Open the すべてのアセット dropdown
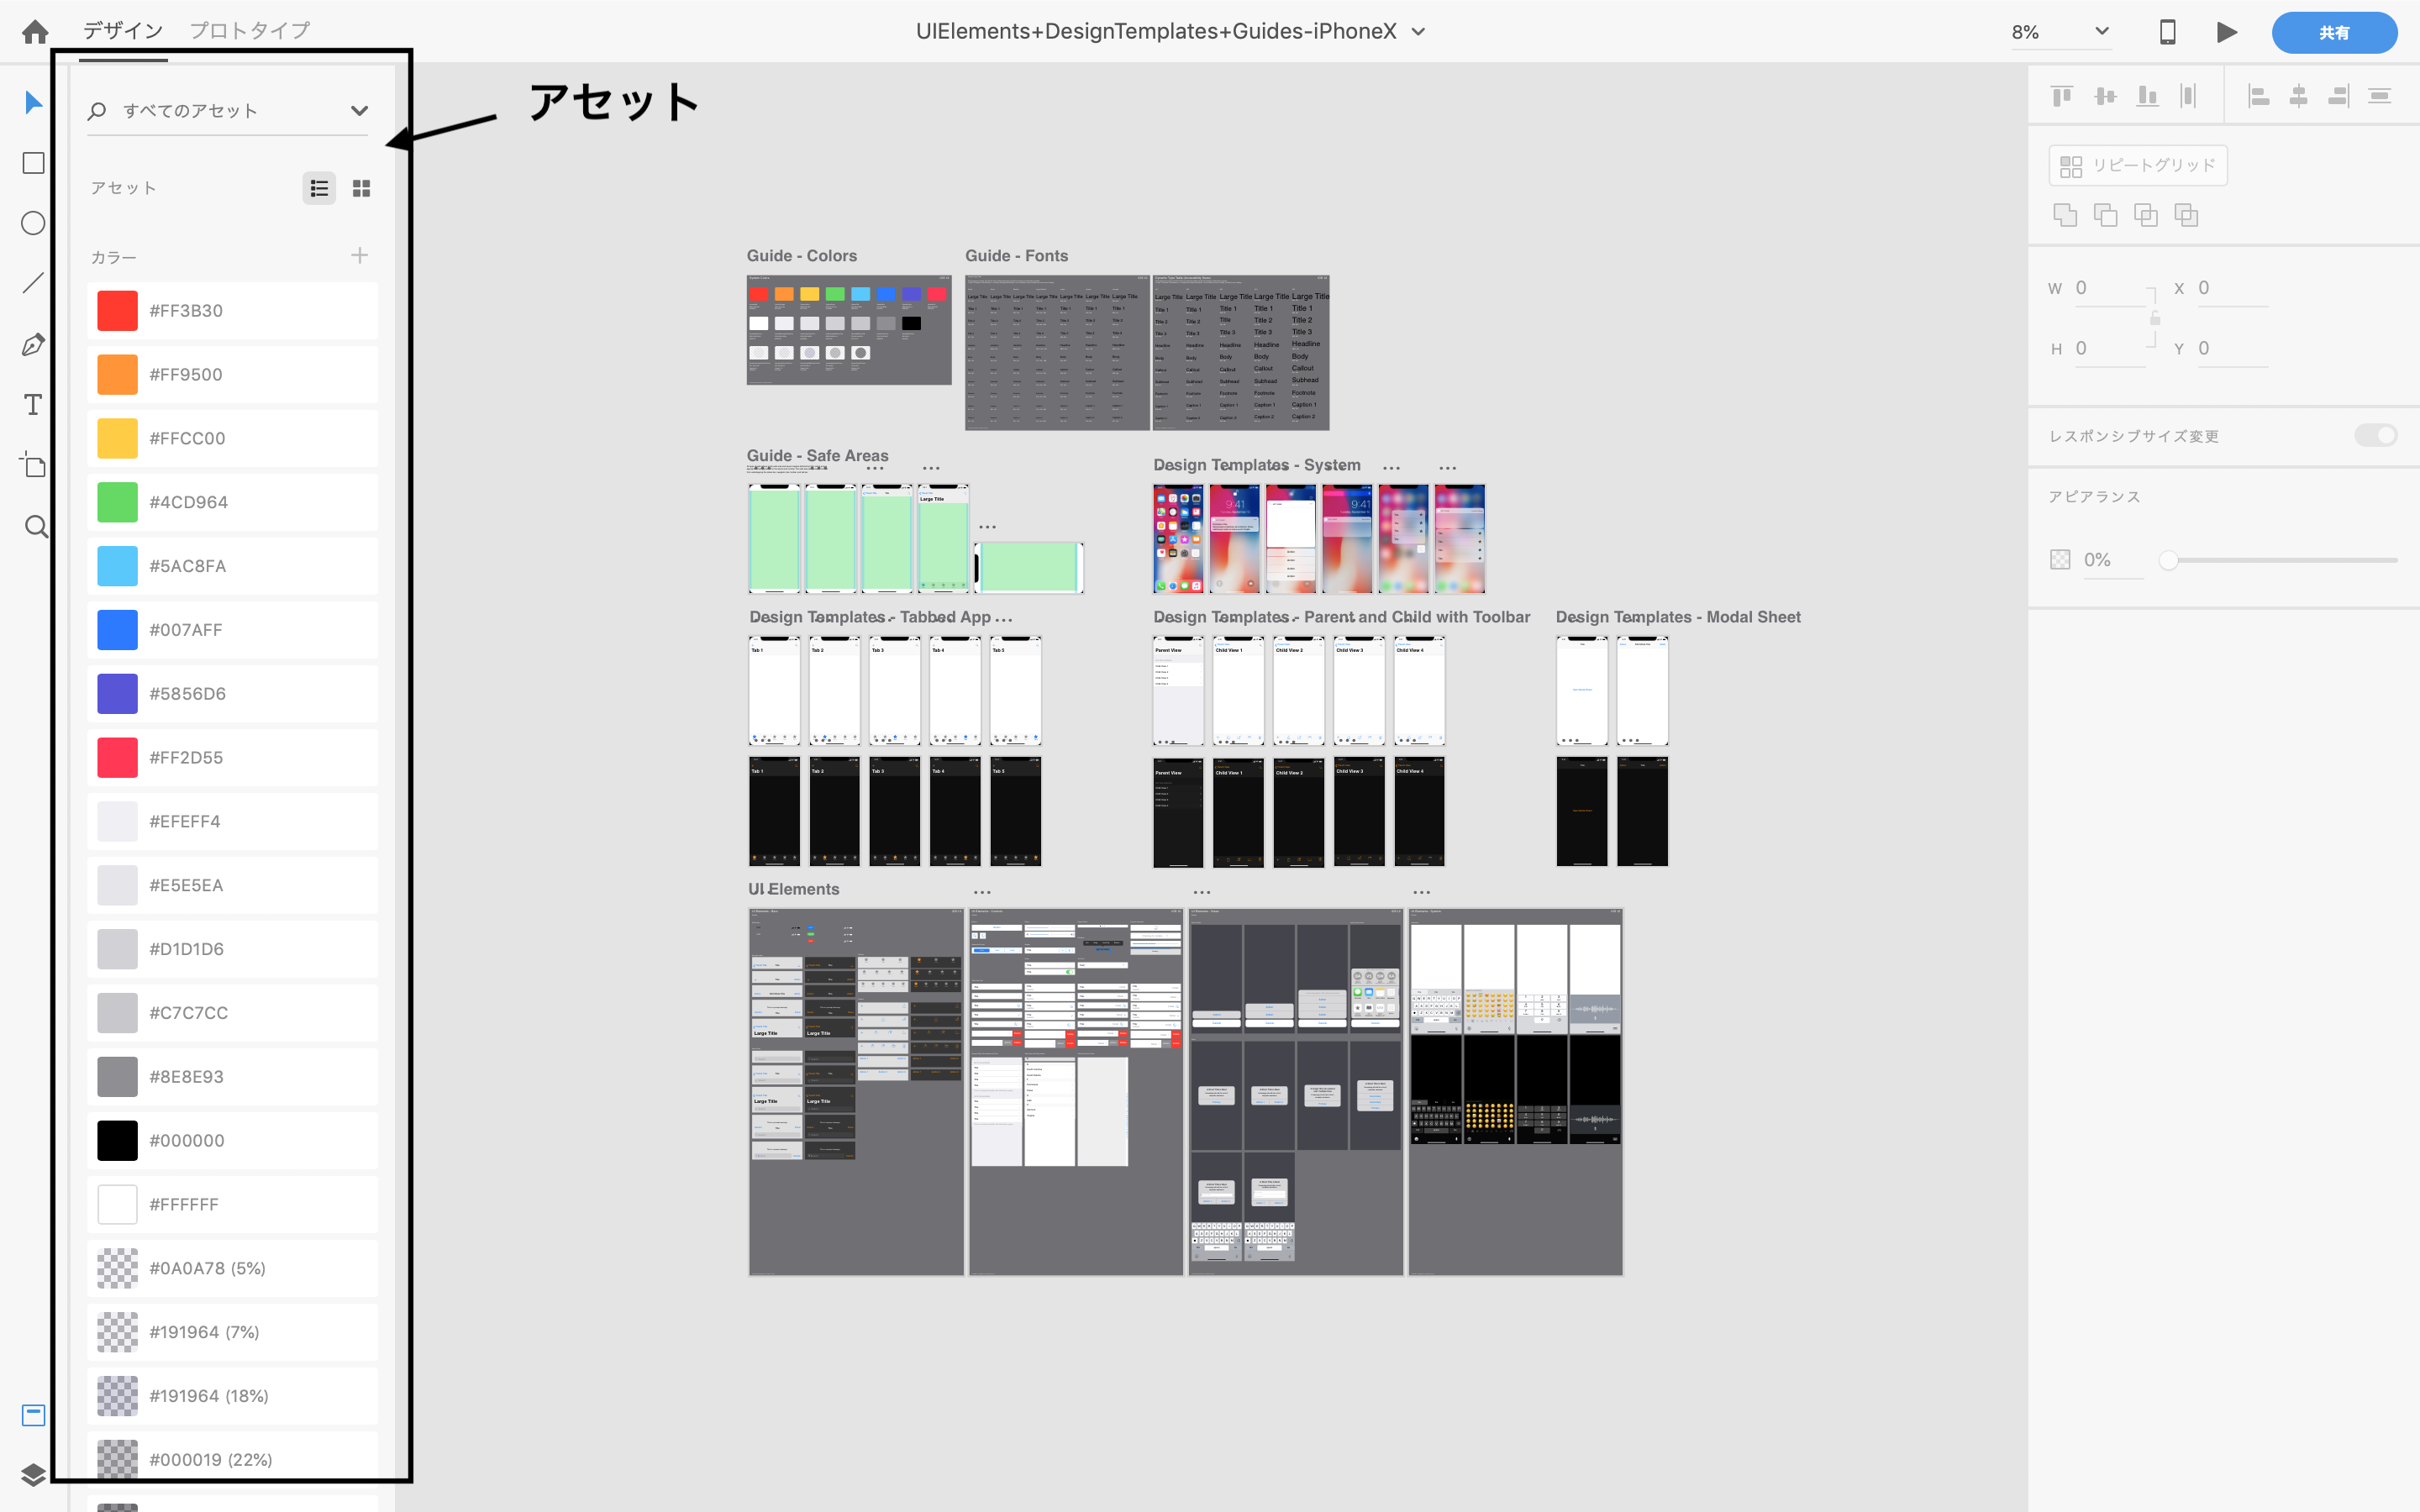 click(x=357, y=110)
